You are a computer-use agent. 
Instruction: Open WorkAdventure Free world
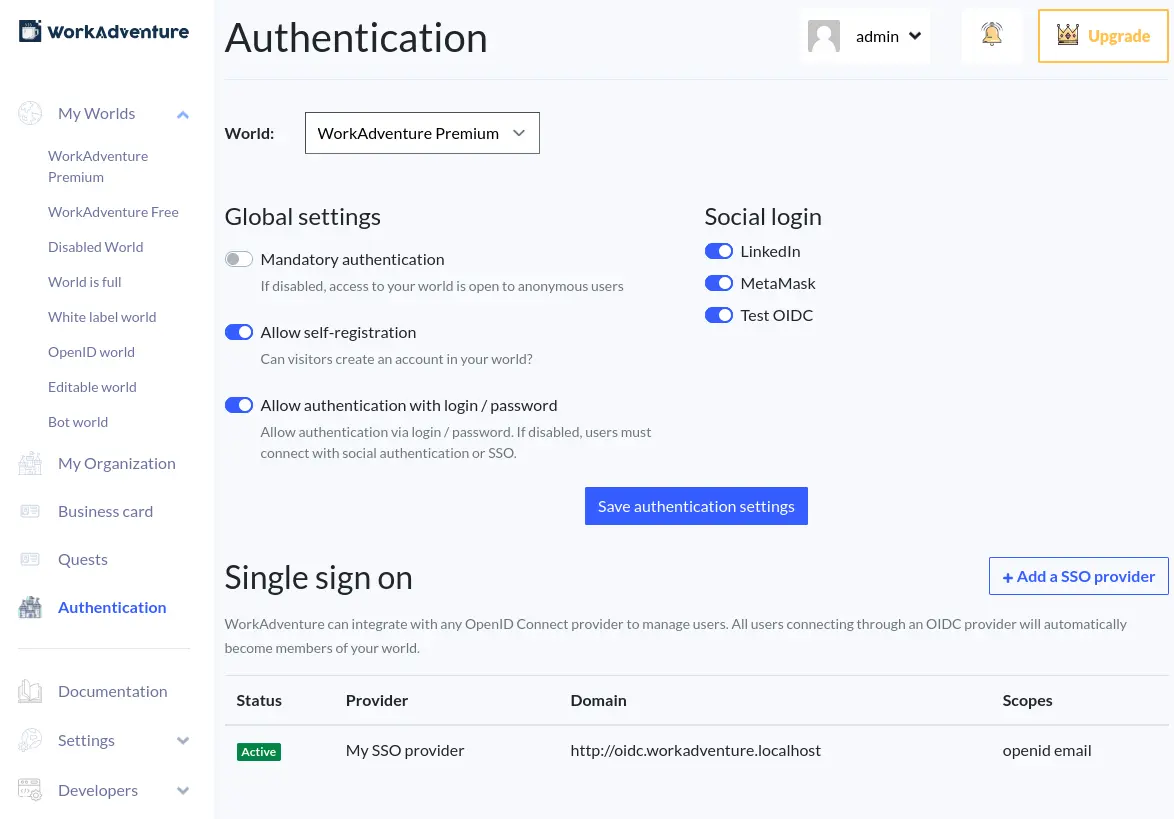click(x=113, y=212)
